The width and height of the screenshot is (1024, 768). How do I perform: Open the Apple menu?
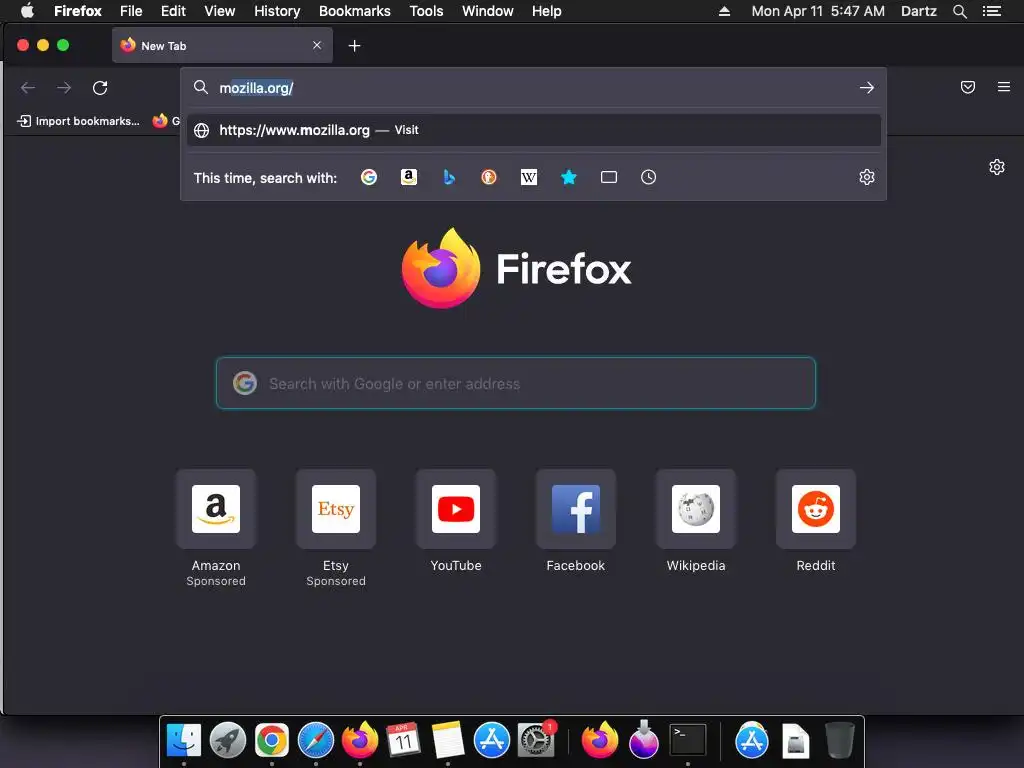click(27, 11)
